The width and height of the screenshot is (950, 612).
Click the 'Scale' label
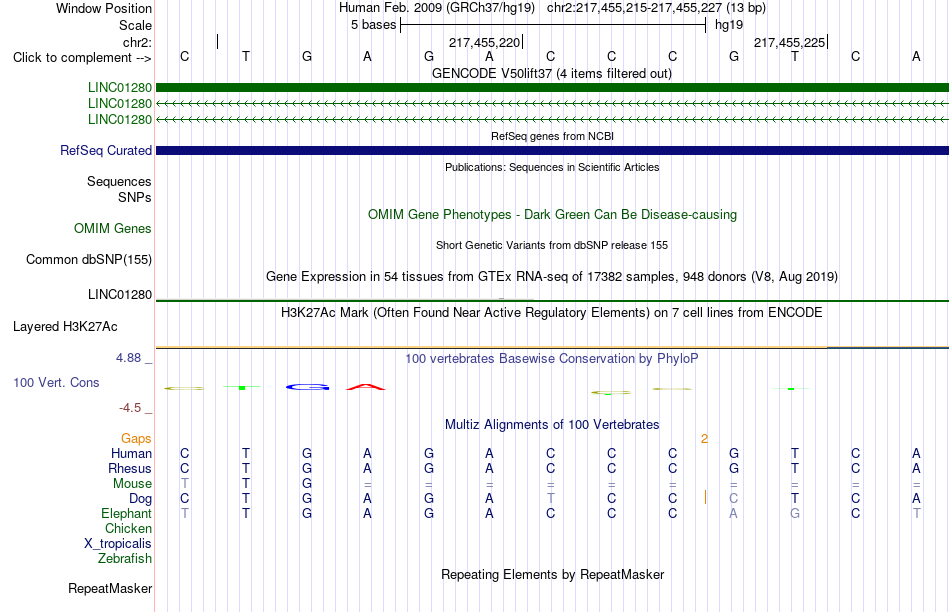[x=135, y=25]
